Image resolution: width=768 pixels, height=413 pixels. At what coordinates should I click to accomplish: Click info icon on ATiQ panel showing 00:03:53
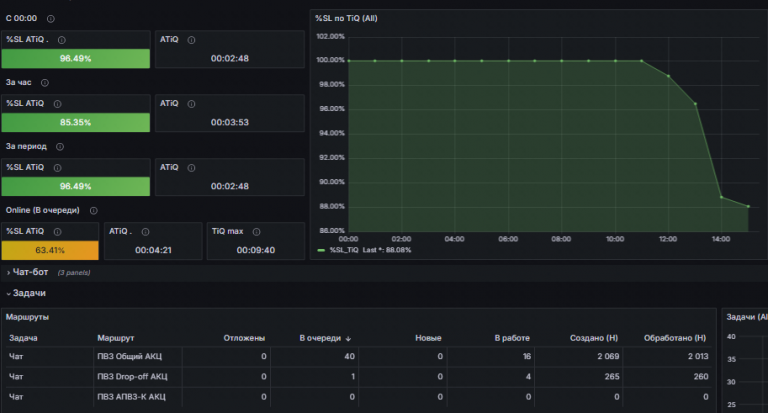point(192,104)
